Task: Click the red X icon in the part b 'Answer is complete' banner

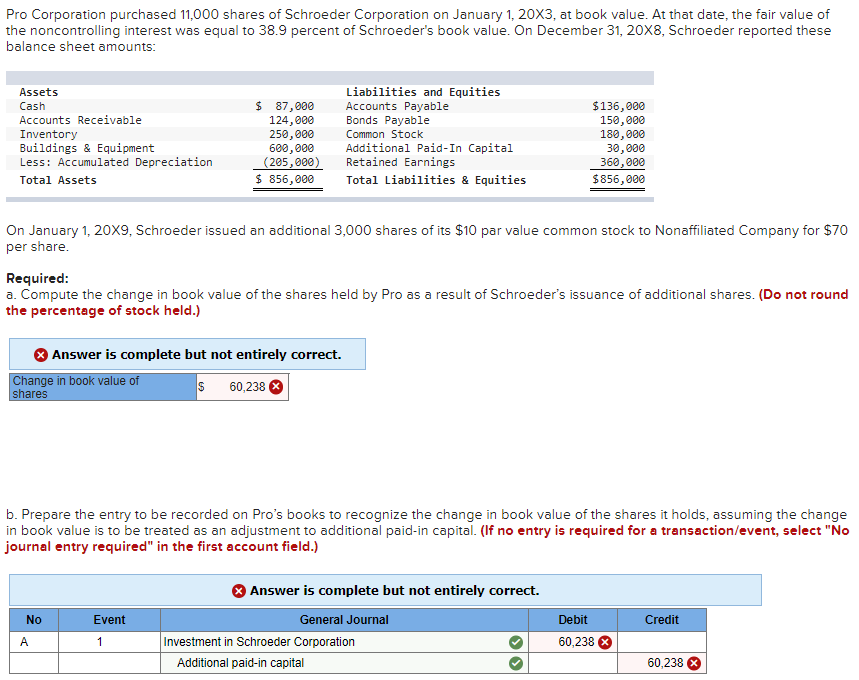Action: [238, 591]
